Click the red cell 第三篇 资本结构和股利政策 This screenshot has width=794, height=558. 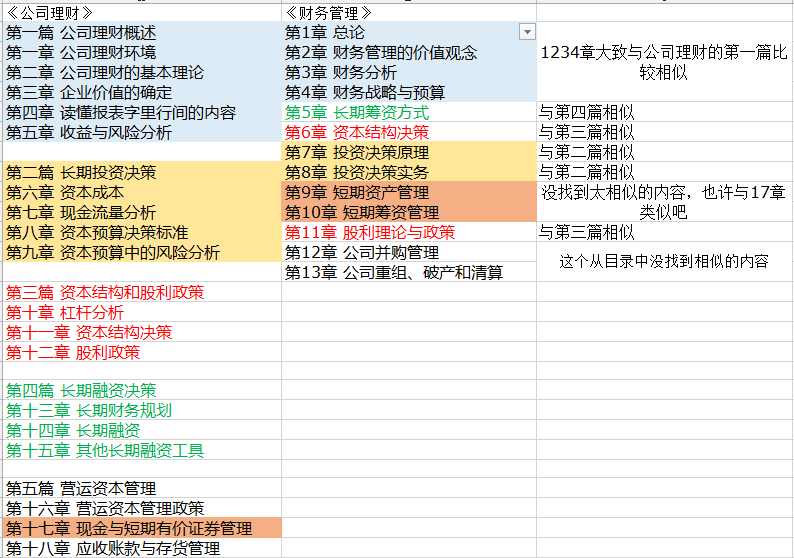click(x=142, y=292)
